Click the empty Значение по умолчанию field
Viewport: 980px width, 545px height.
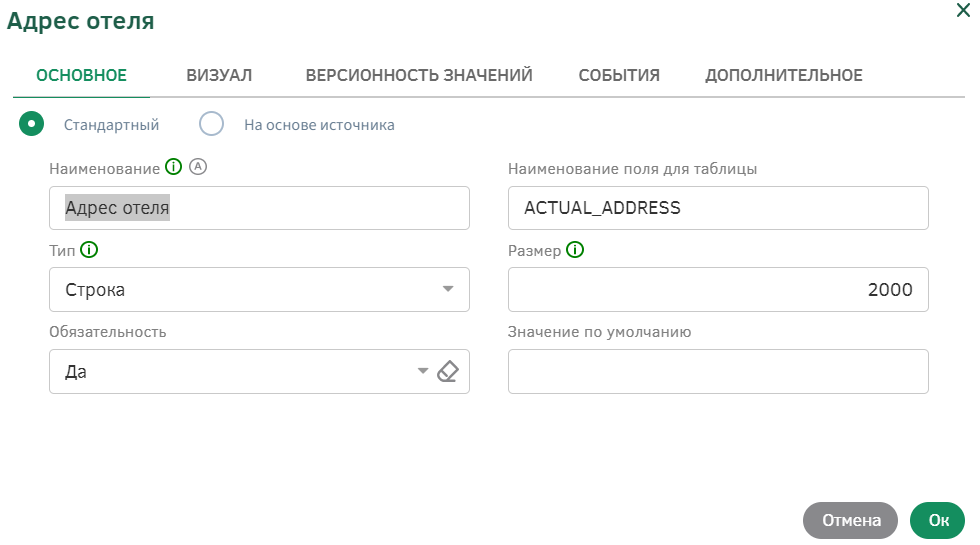[x=718, y=371]
